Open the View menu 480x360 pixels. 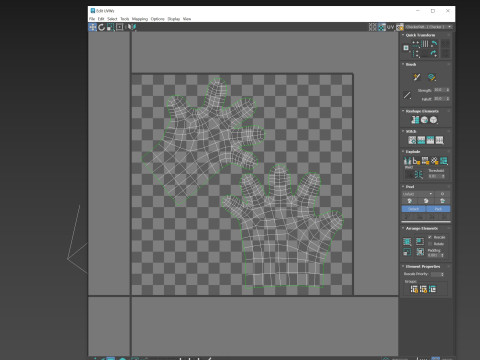187,19
